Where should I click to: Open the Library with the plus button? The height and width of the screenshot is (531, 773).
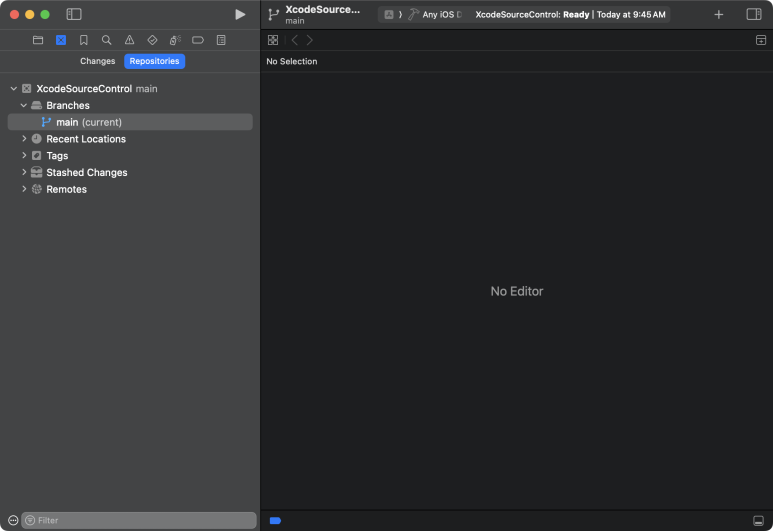tap(719, 15)
